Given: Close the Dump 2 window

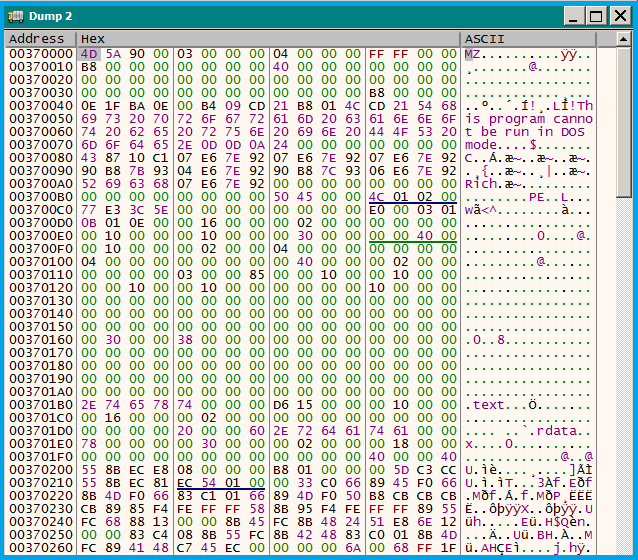Looking at the screenshot, I should [x=618, y=16].
